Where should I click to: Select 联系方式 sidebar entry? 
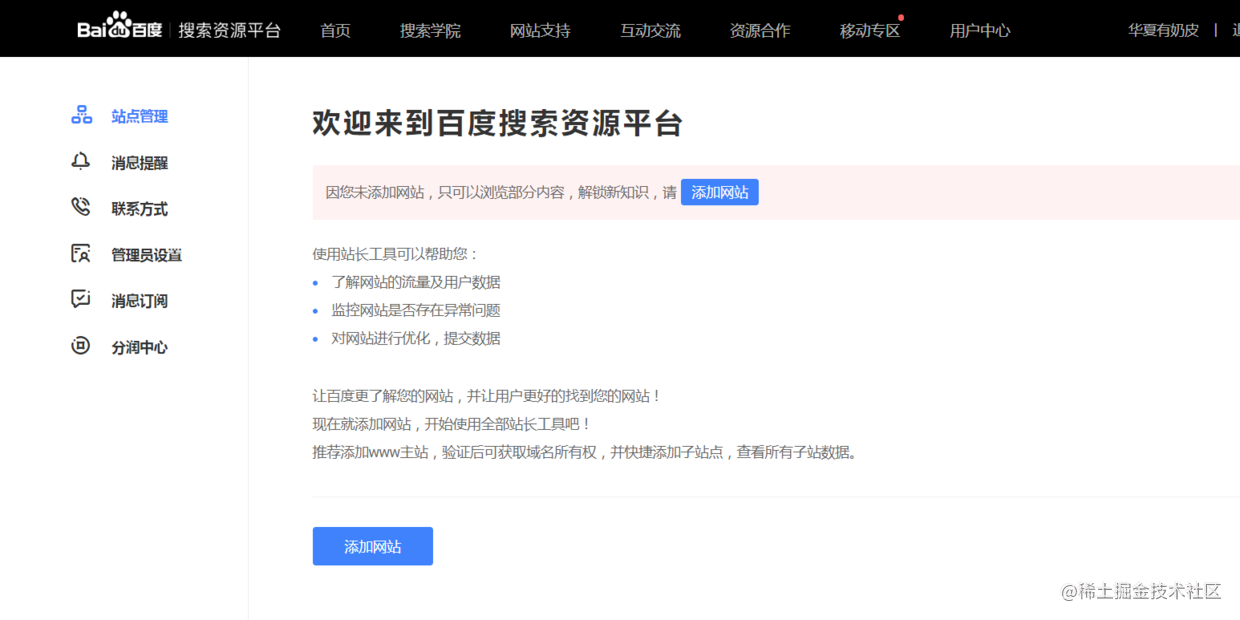(x=140, y=209)
